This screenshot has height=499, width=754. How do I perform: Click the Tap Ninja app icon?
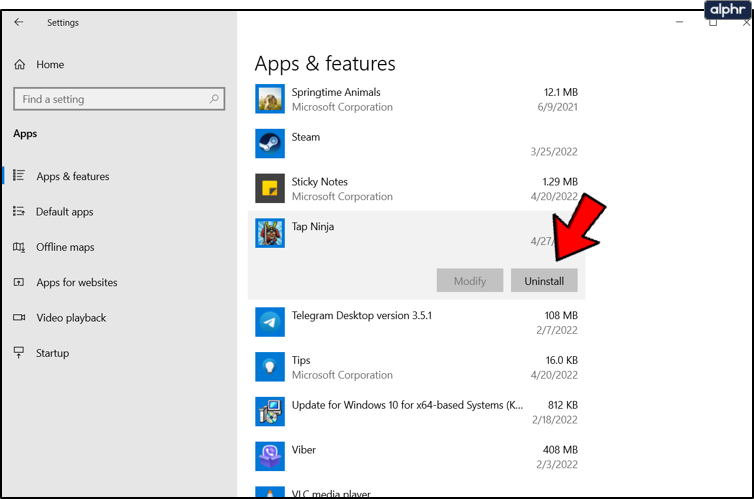click(270, 233)
